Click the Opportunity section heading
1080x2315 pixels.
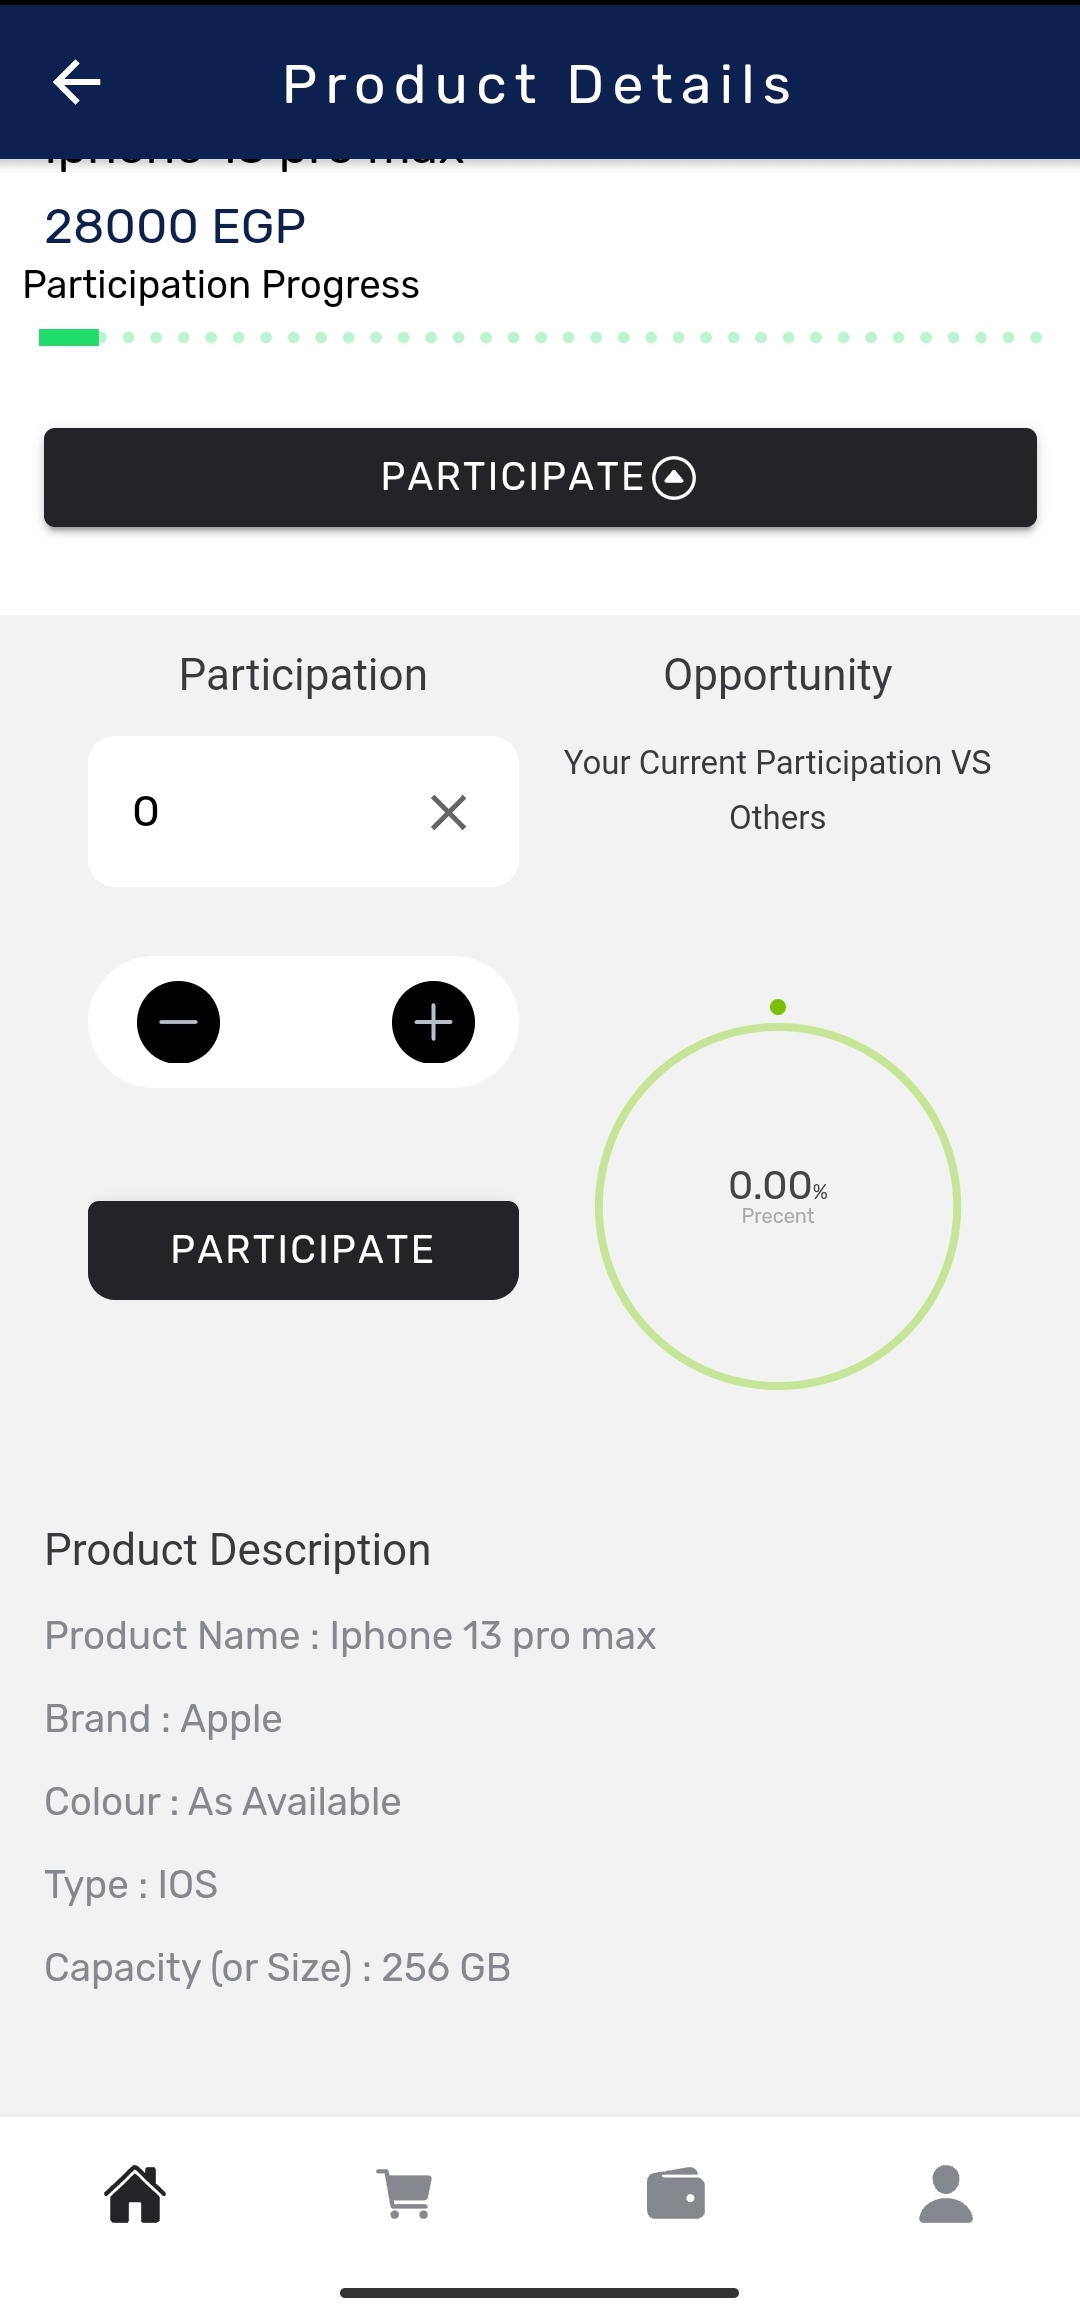click(778, 675)
